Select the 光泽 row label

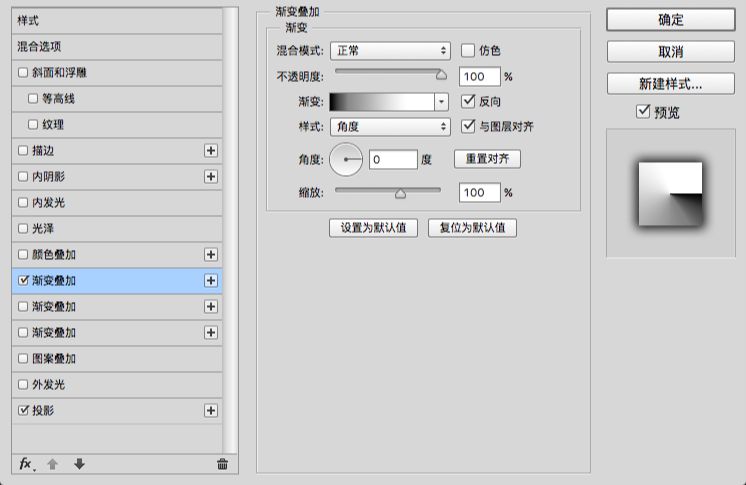43,228
